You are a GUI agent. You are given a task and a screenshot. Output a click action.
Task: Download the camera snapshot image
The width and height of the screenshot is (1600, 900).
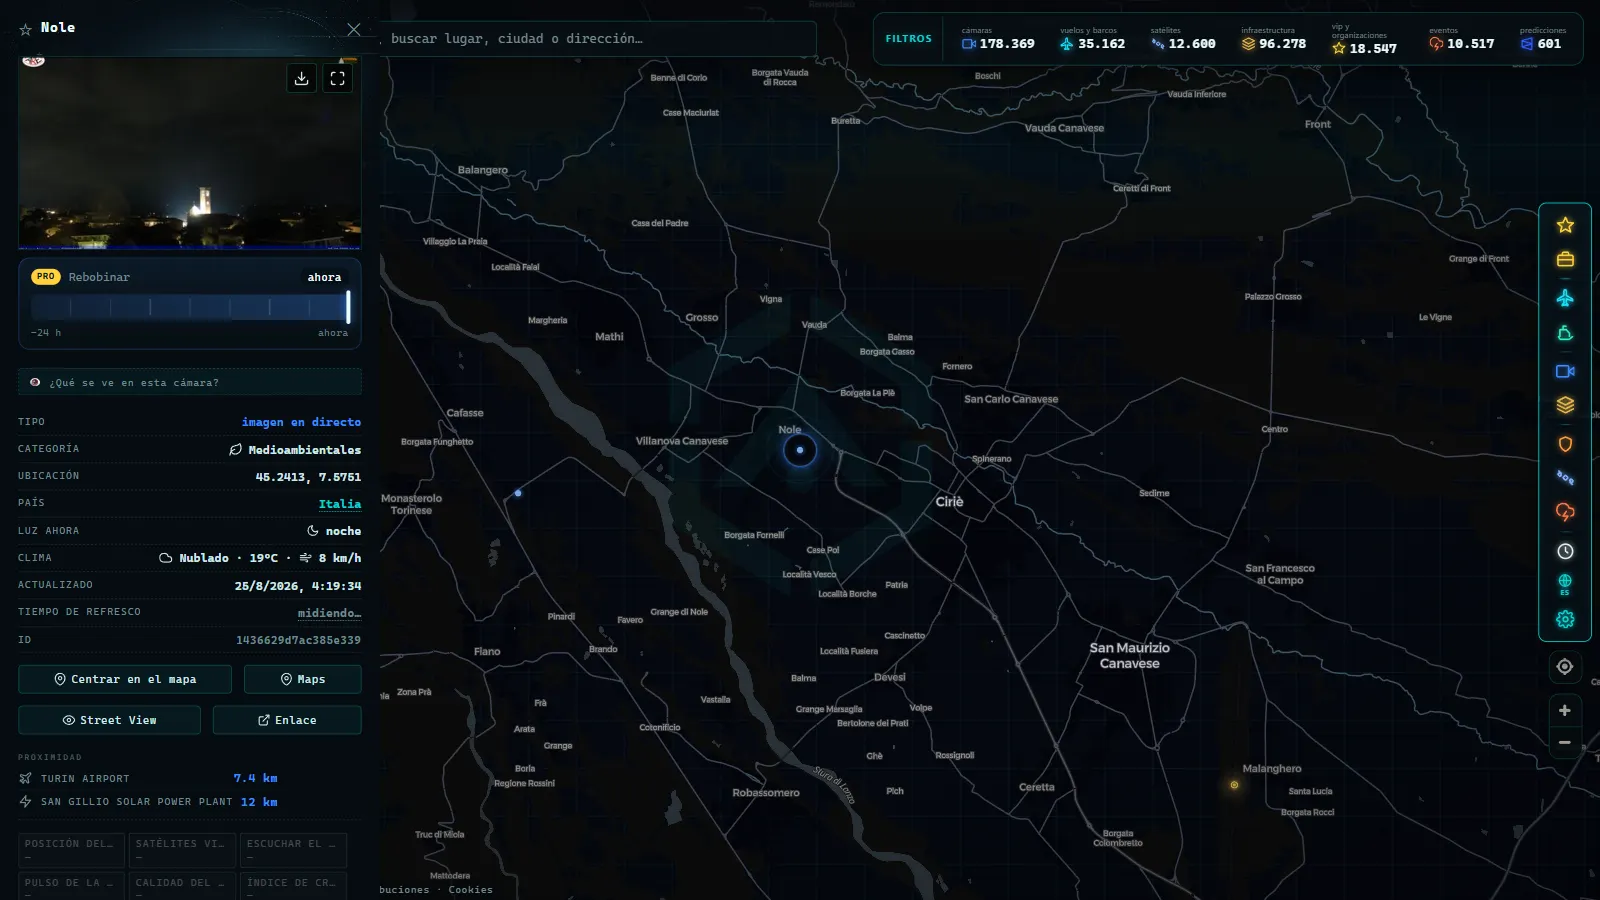click(301, 78)
